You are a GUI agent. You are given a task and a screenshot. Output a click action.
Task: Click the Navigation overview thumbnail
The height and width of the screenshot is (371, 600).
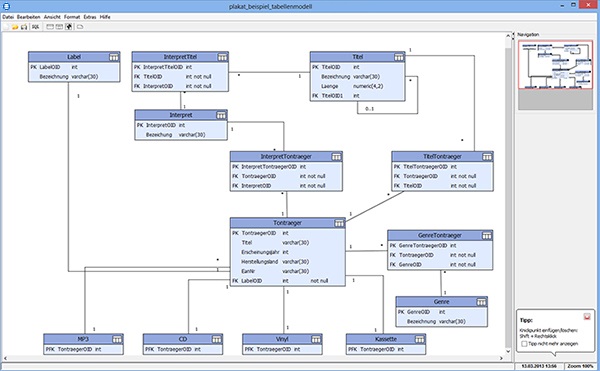(x=555, y=65)
